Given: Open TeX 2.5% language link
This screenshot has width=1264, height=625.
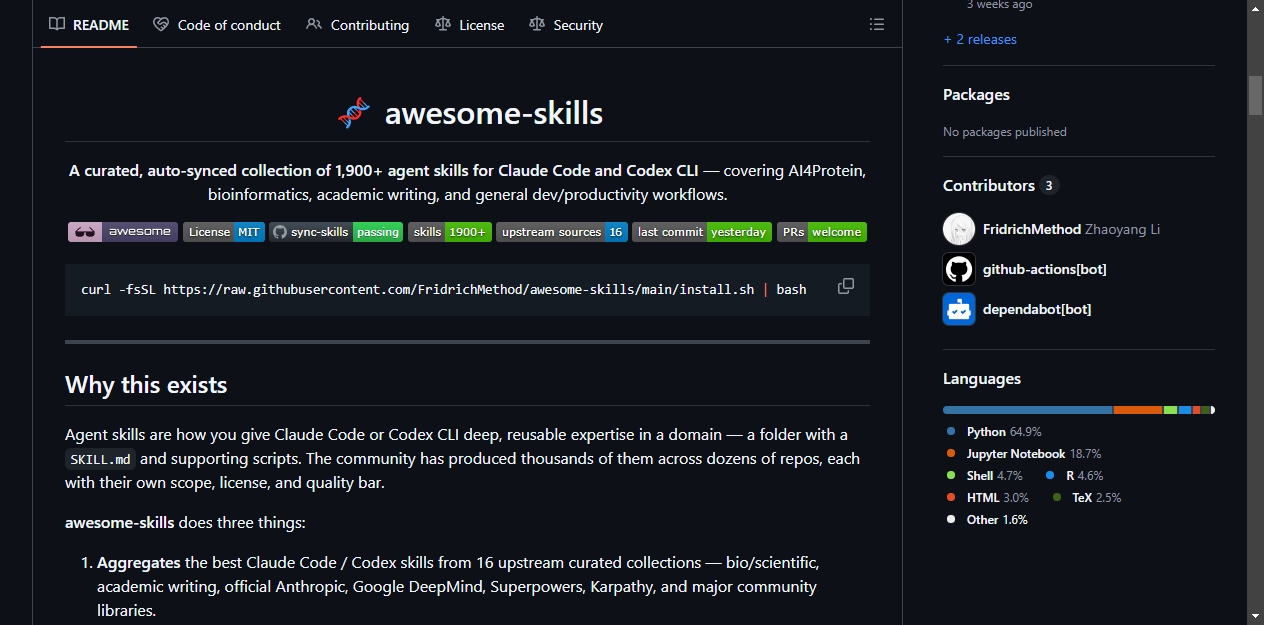Looking at the screenshot, I should pyautogui.click(x=1087, y=498).
